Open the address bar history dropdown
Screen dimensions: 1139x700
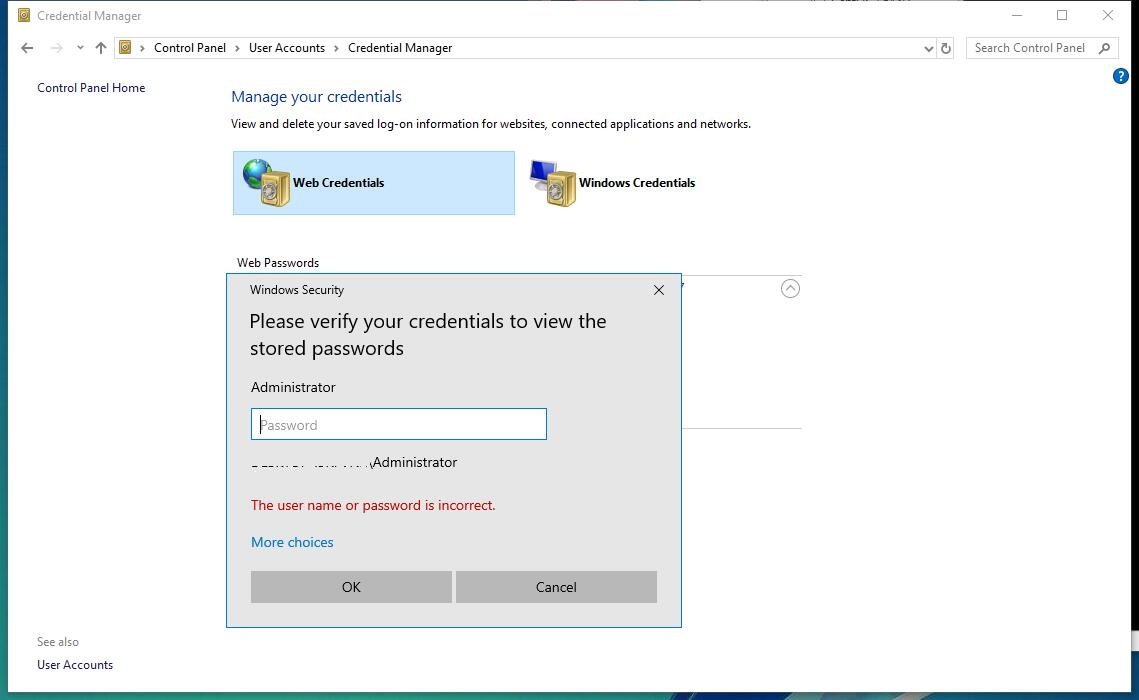point(928,49)
